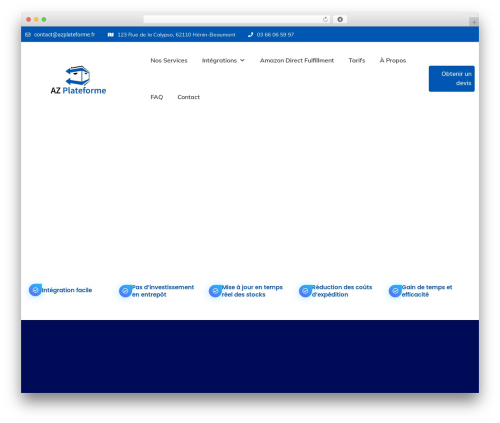Open the À Propos menu item
The image size is (500, 423).
click(x=393, y=60)
